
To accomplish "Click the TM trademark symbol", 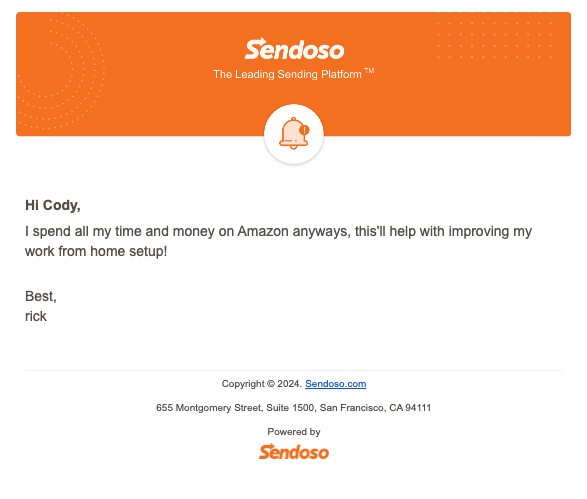I will click(x=369, y=71).
